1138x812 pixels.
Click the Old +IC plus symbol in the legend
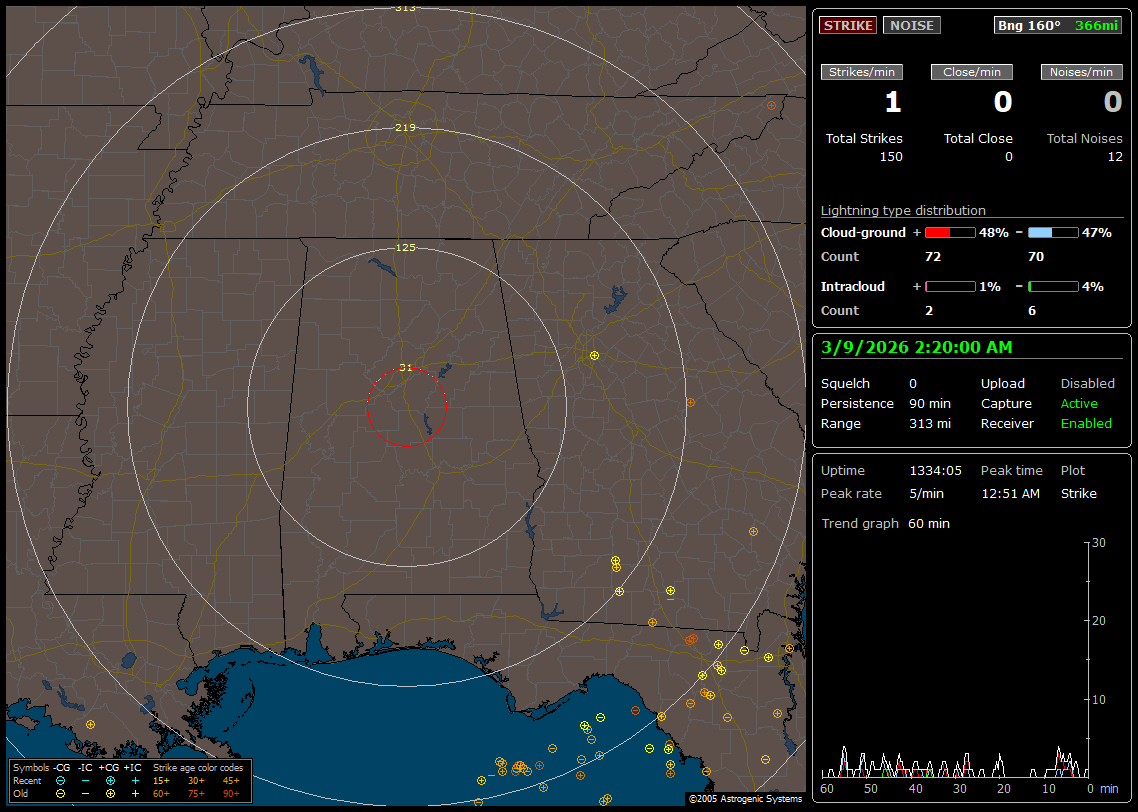pos(135,793)
